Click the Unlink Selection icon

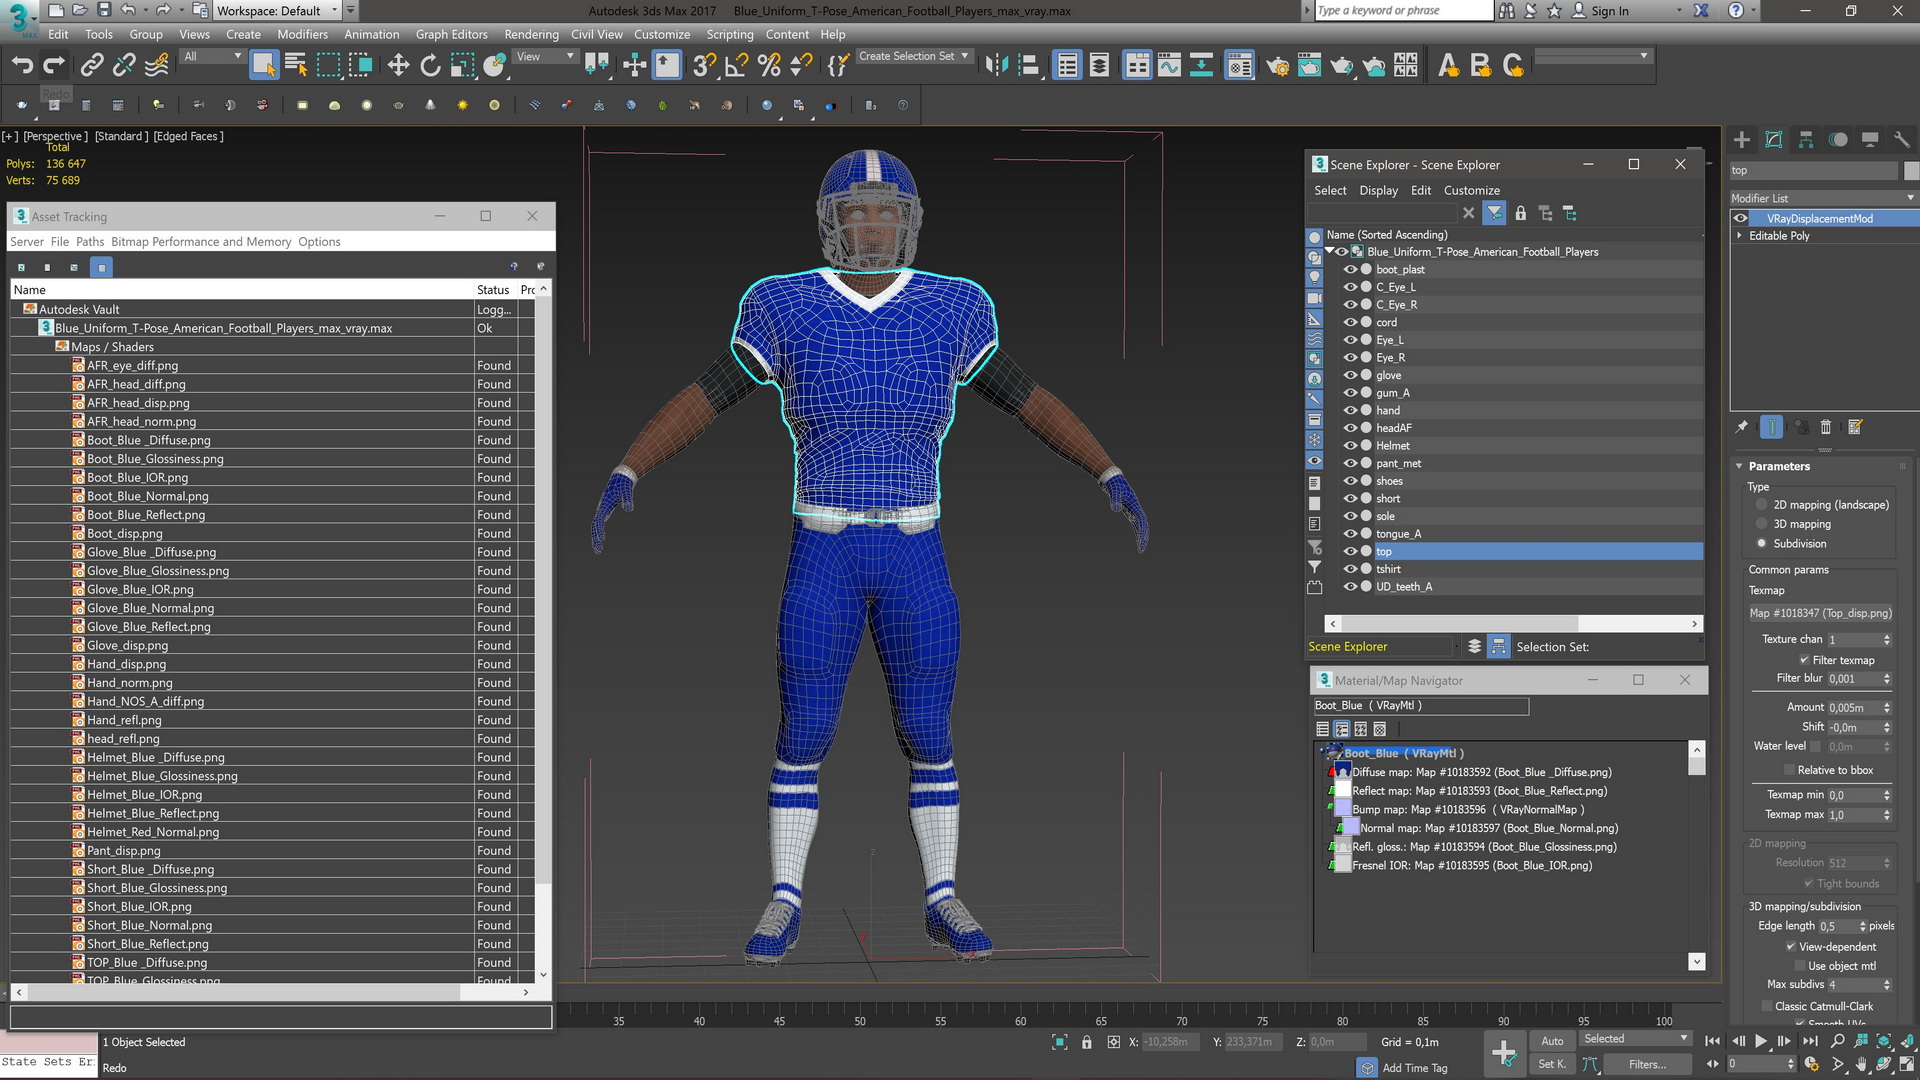click(124, 66)
